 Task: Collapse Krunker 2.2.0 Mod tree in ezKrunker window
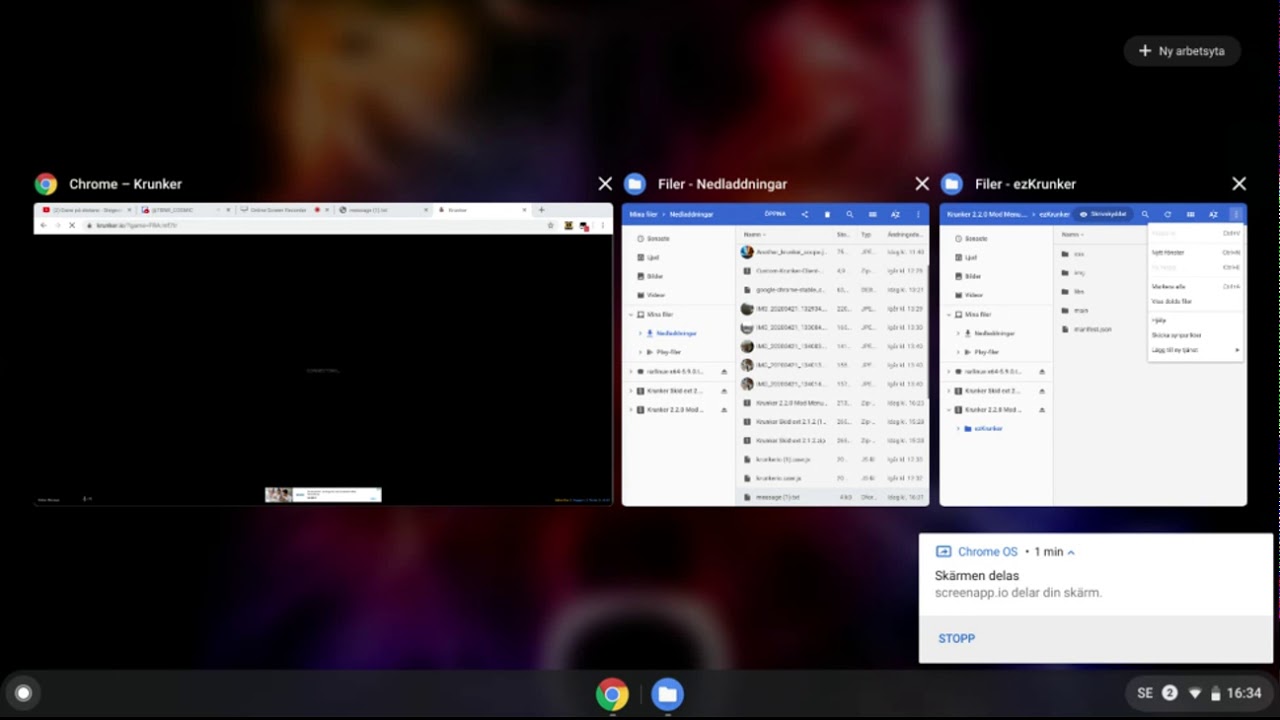pyautogui.click(x=949, y=409)
